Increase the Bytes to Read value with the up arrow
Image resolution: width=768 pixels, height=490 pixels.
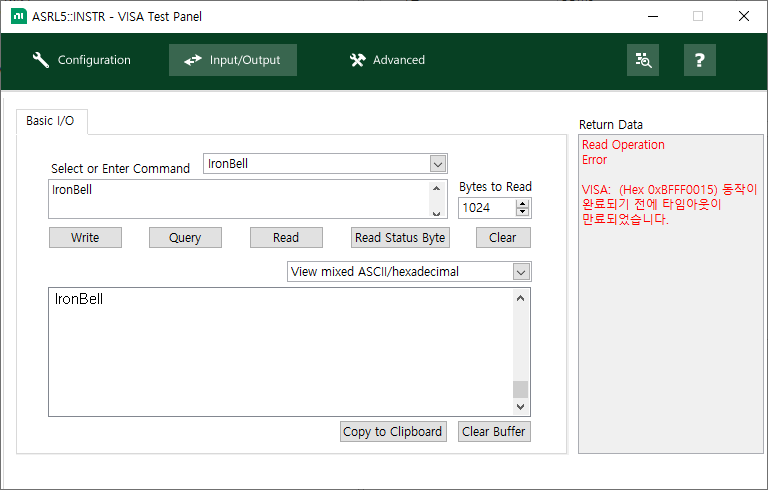coord(523,204)
